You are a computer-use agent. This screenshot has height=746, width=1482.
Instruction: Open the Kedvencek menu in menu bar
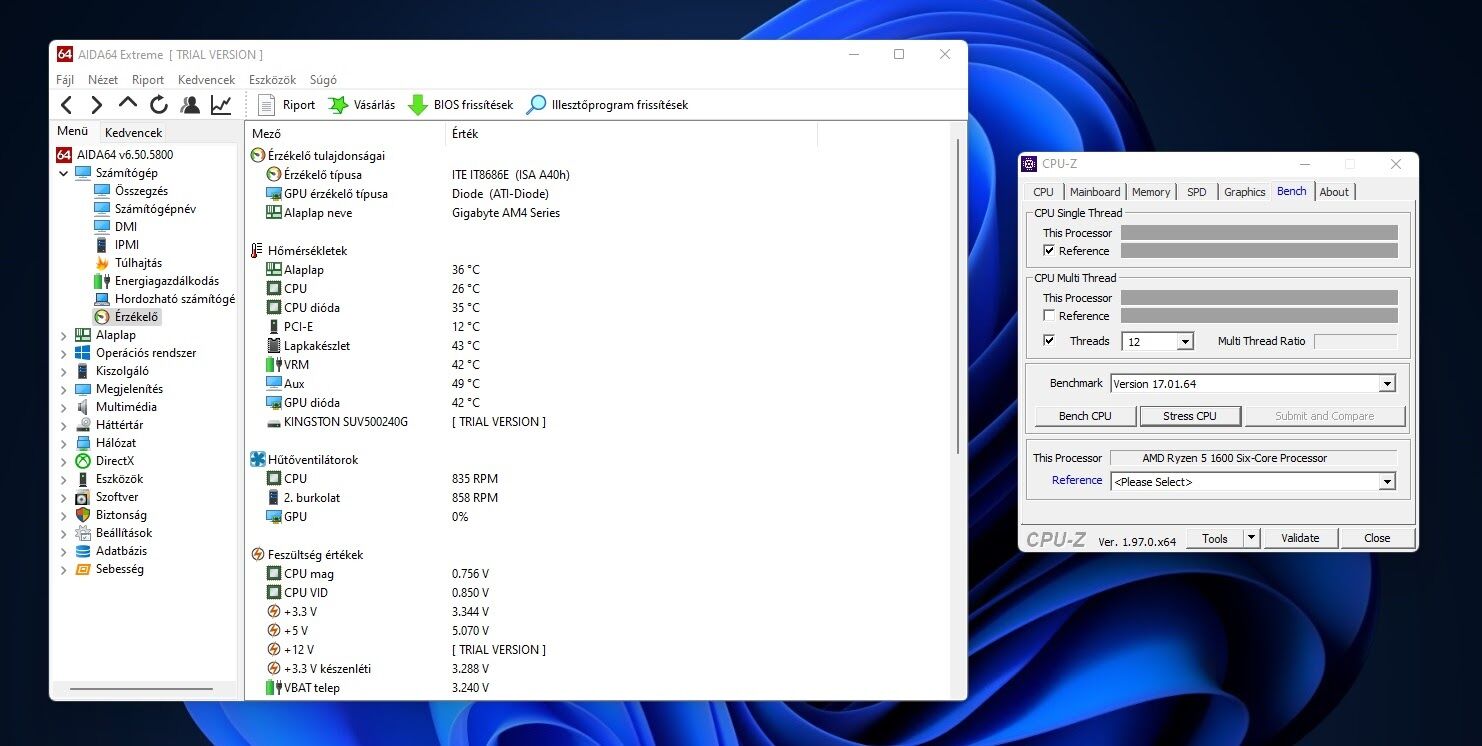coord(206,80)
